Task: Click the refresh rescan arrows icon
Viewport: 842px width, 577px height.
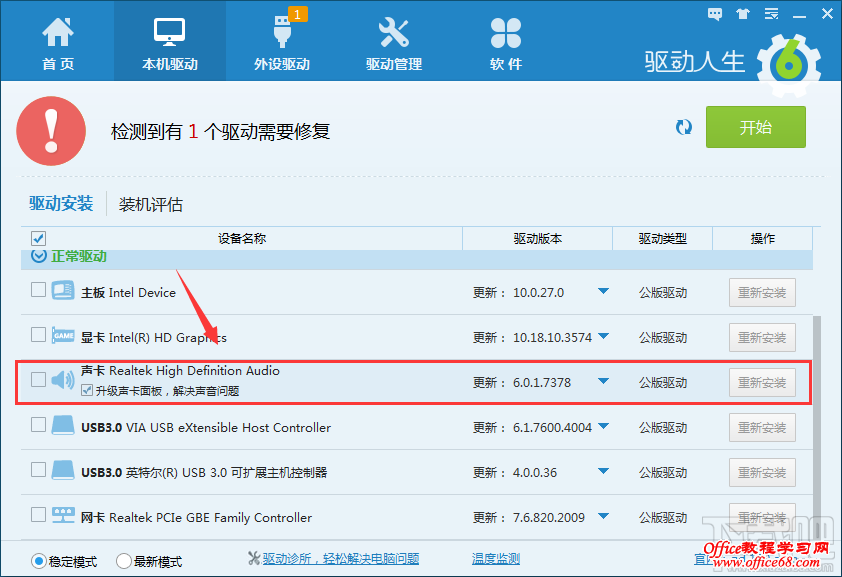Action: 684,127
